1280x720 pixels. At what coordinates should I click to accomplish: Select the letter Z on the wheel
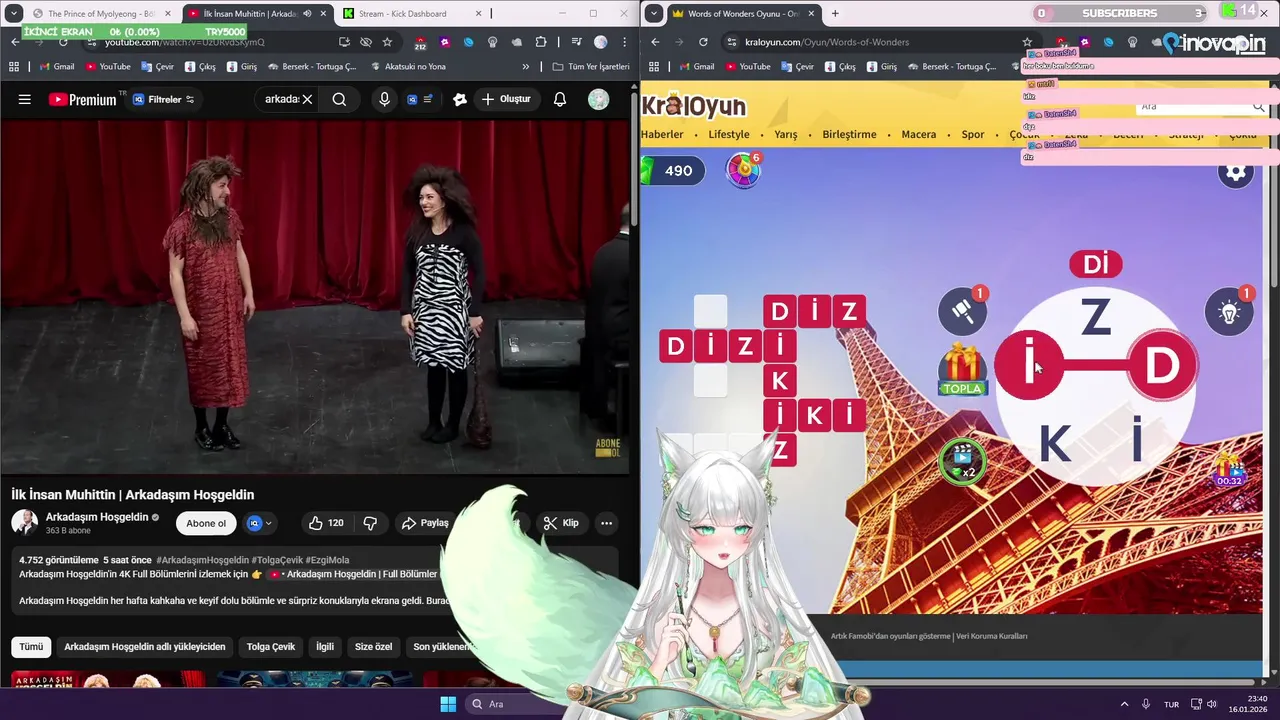point(1096,319)
